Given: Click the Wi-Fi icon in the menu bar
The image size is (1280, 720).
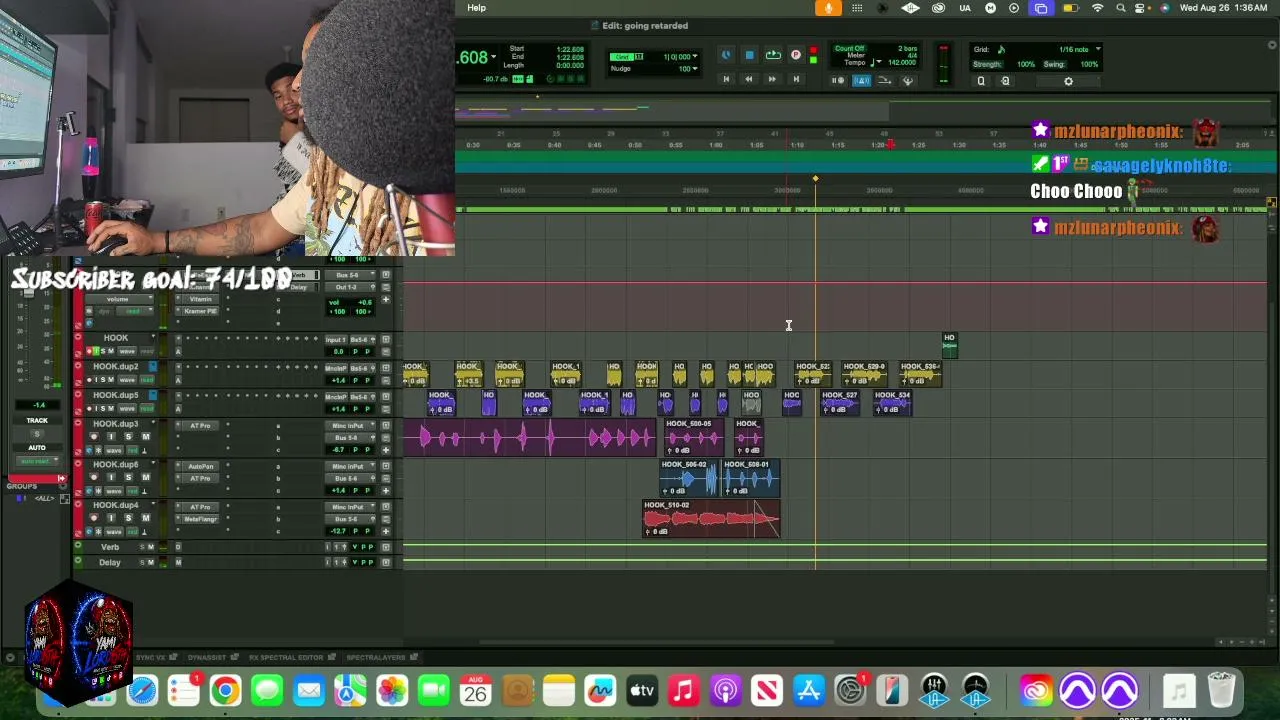Looking at the screenshot, I should (1097, 8).
